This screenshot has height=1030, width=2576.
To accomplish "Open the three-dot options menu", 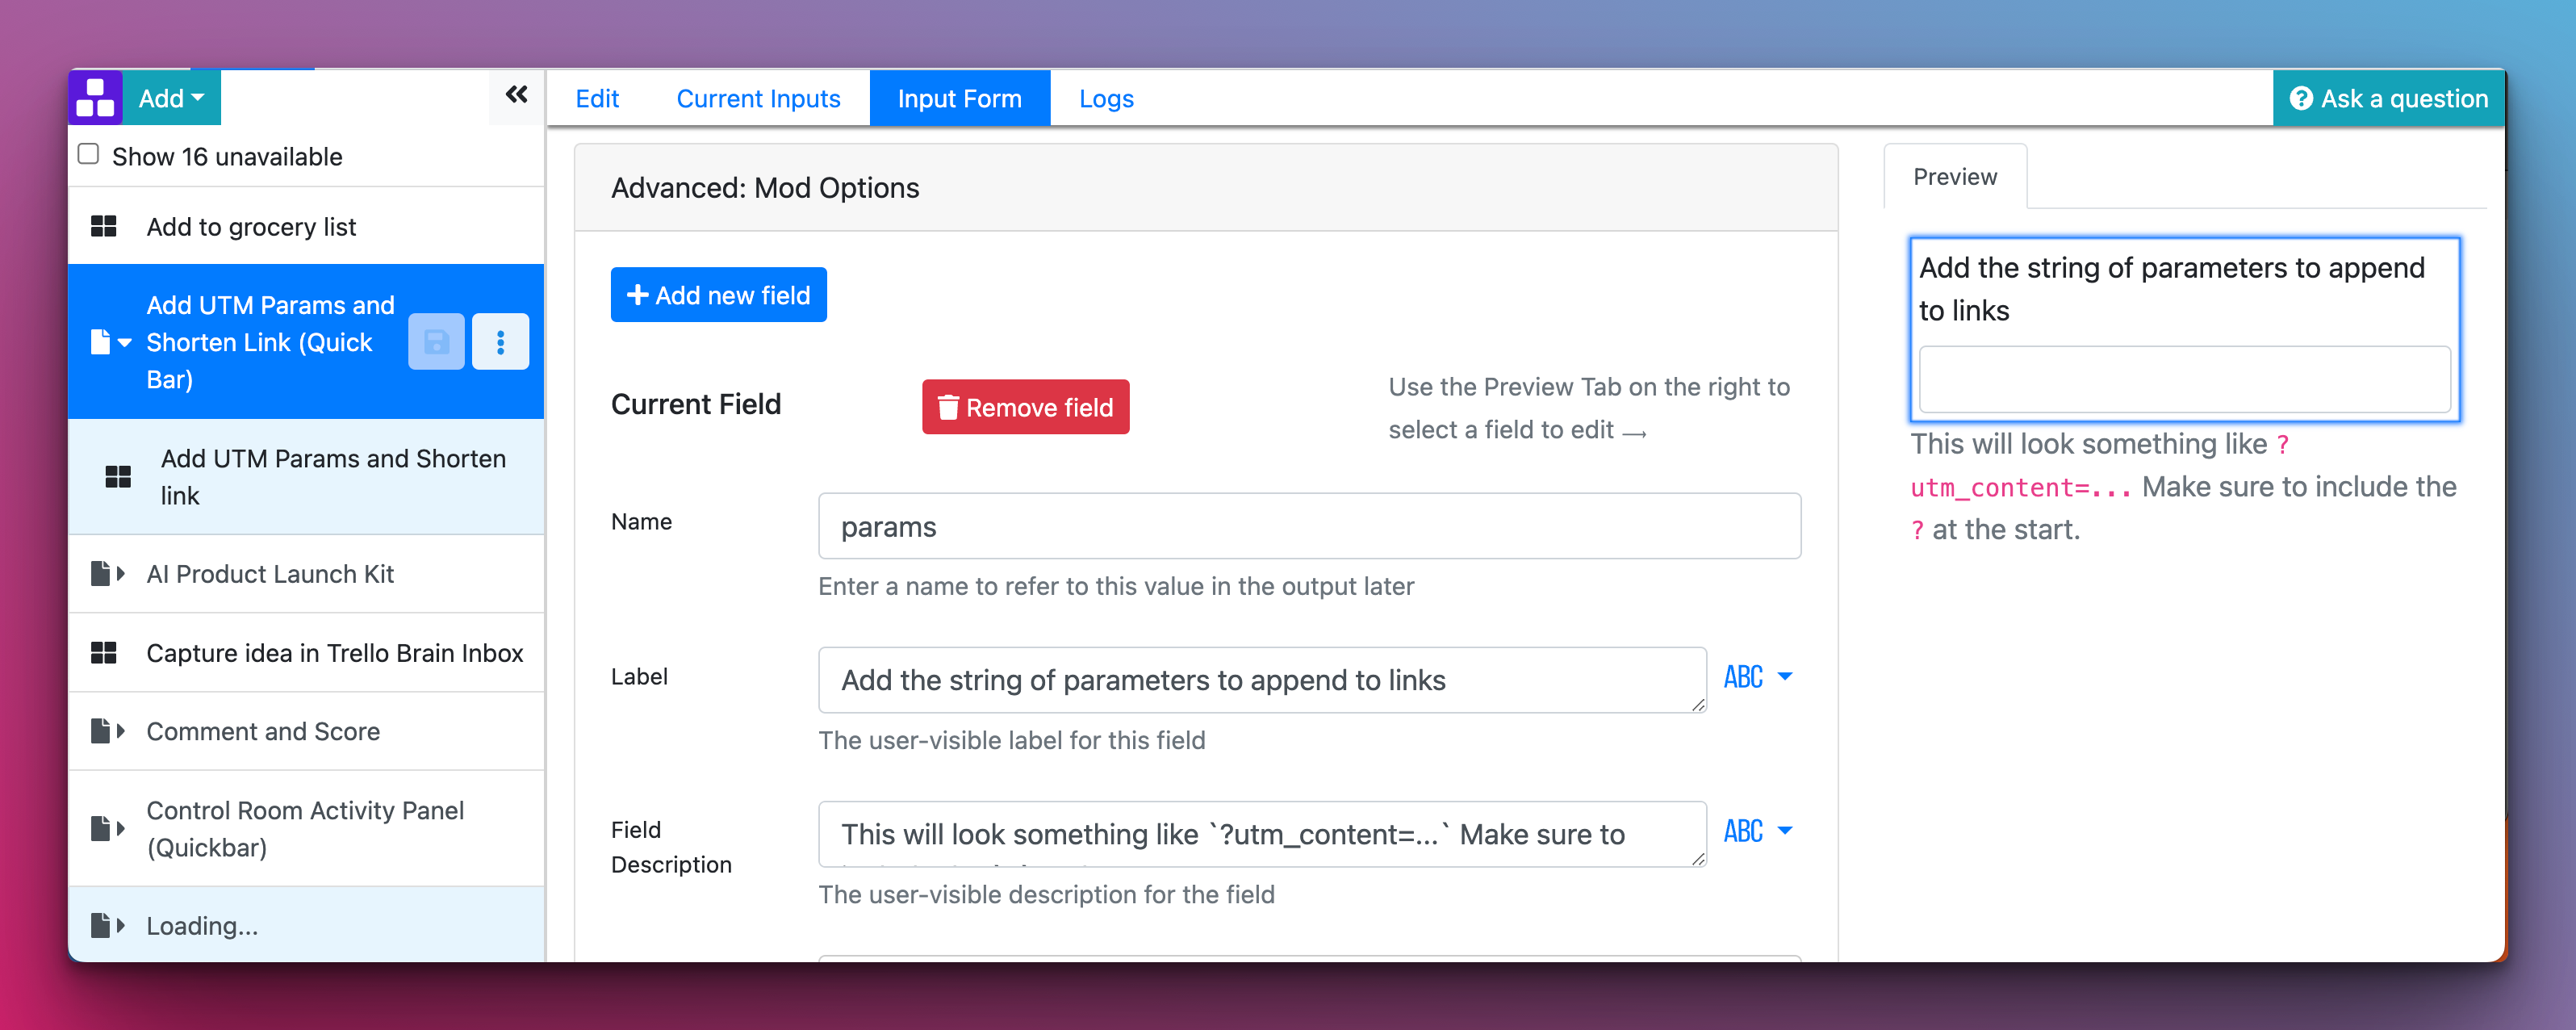I will 500,342.
